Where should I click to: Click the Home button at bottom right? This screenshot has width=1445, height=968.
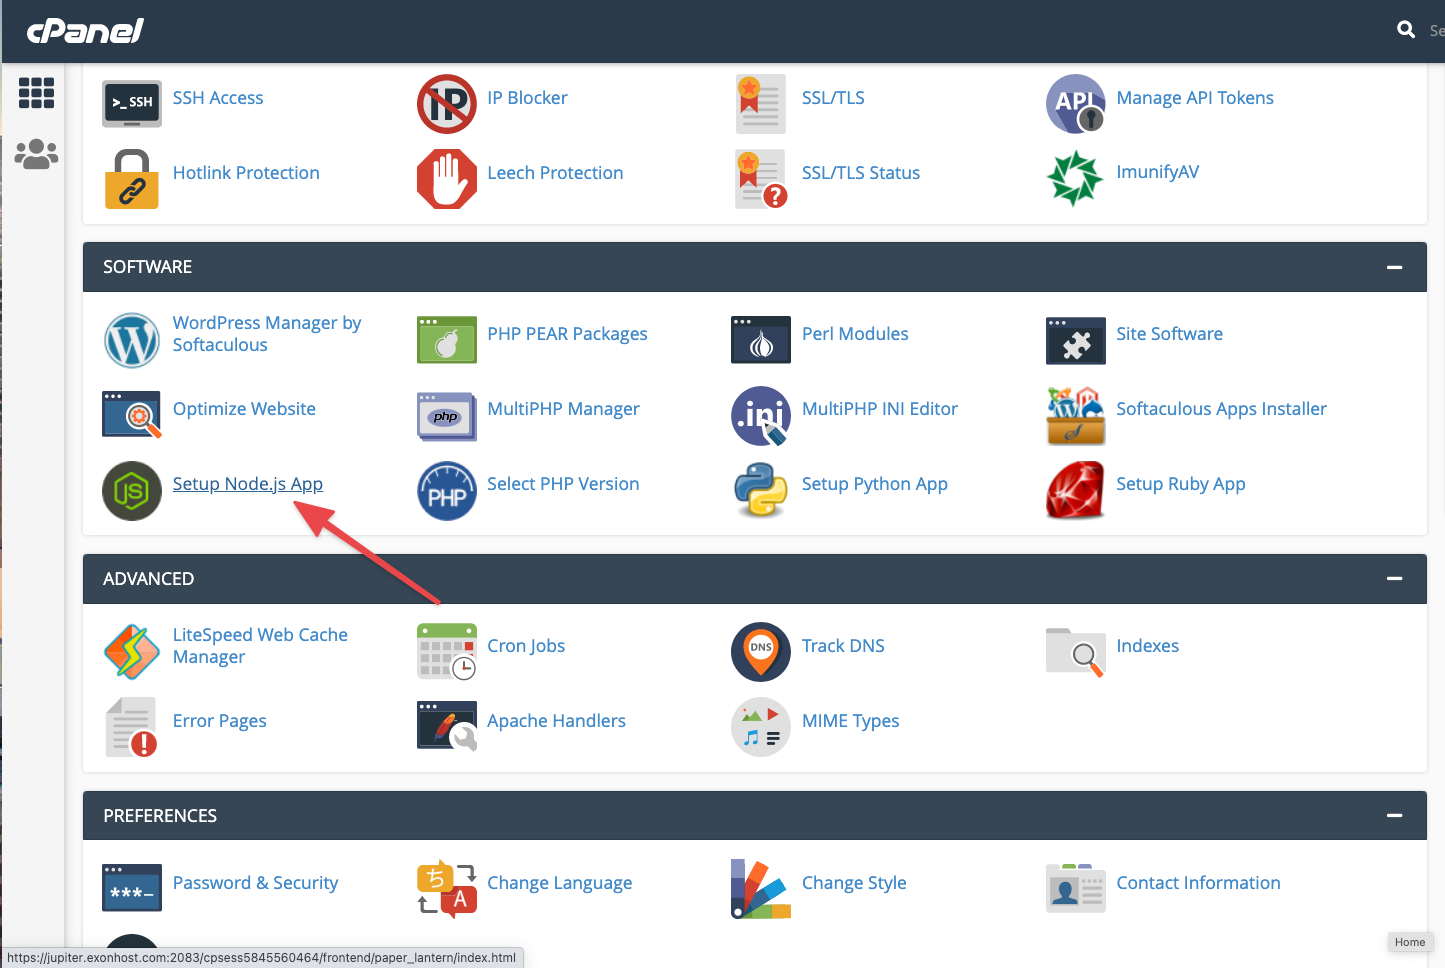(1410, 942)
